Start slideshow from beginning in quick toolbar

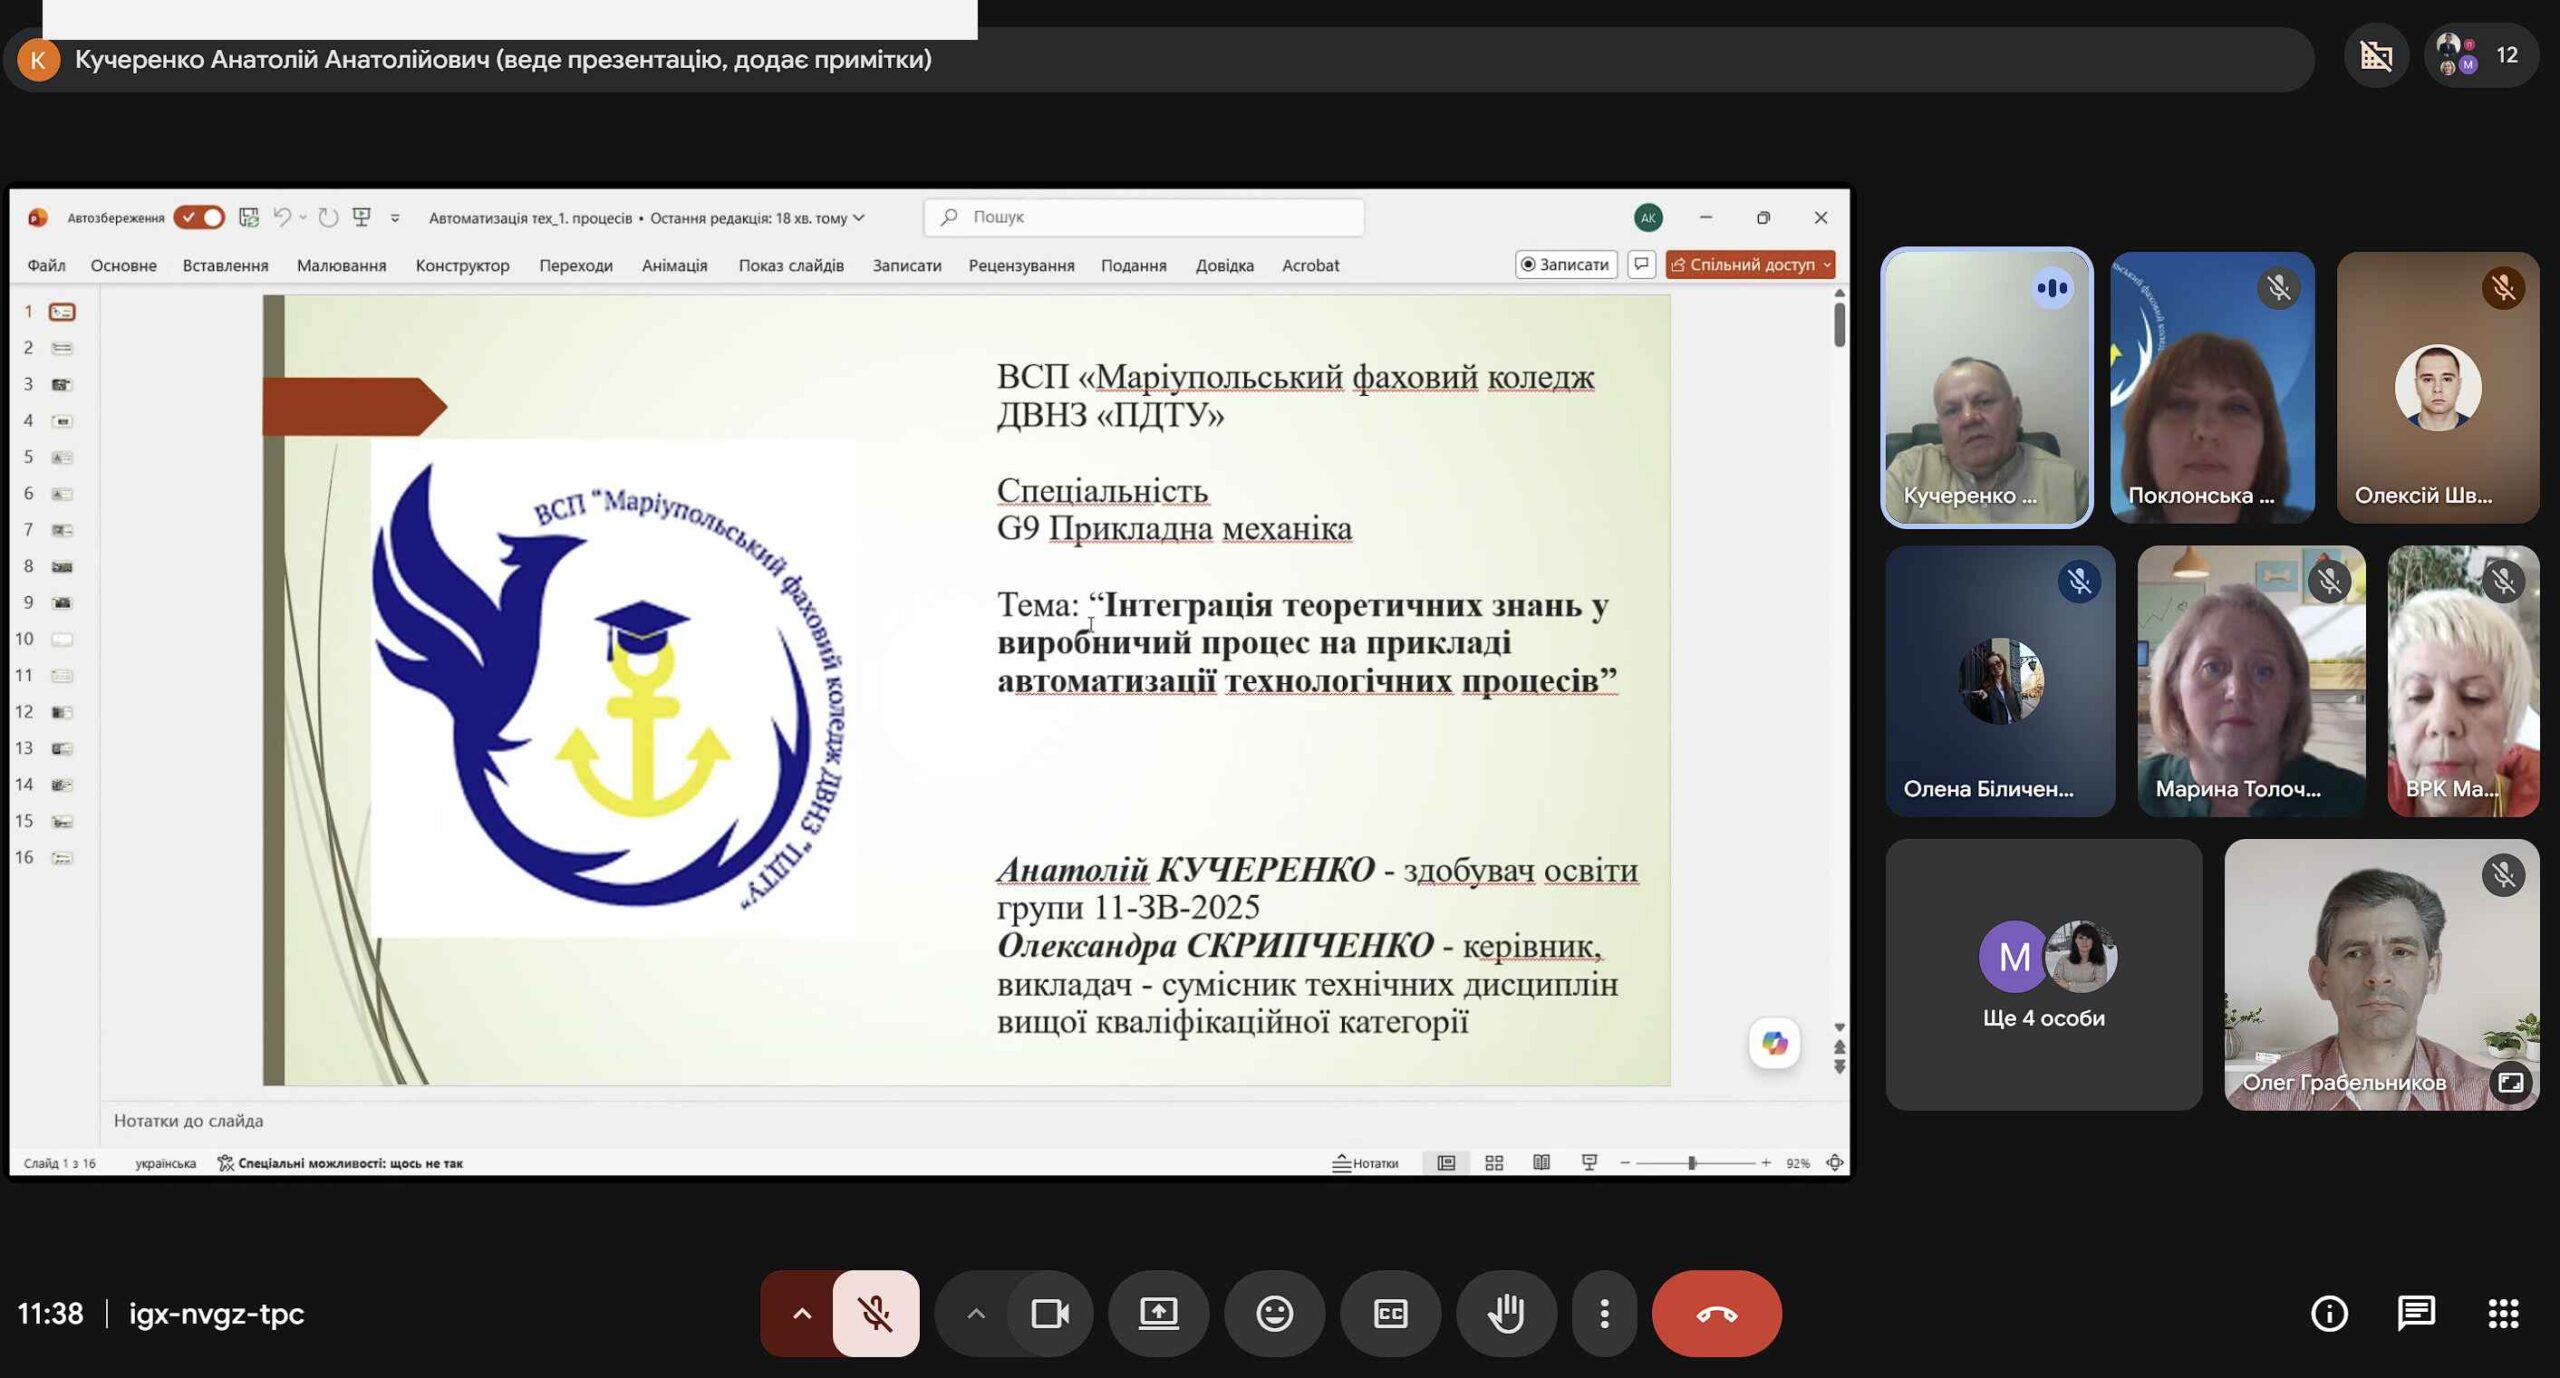coord(362,217)
